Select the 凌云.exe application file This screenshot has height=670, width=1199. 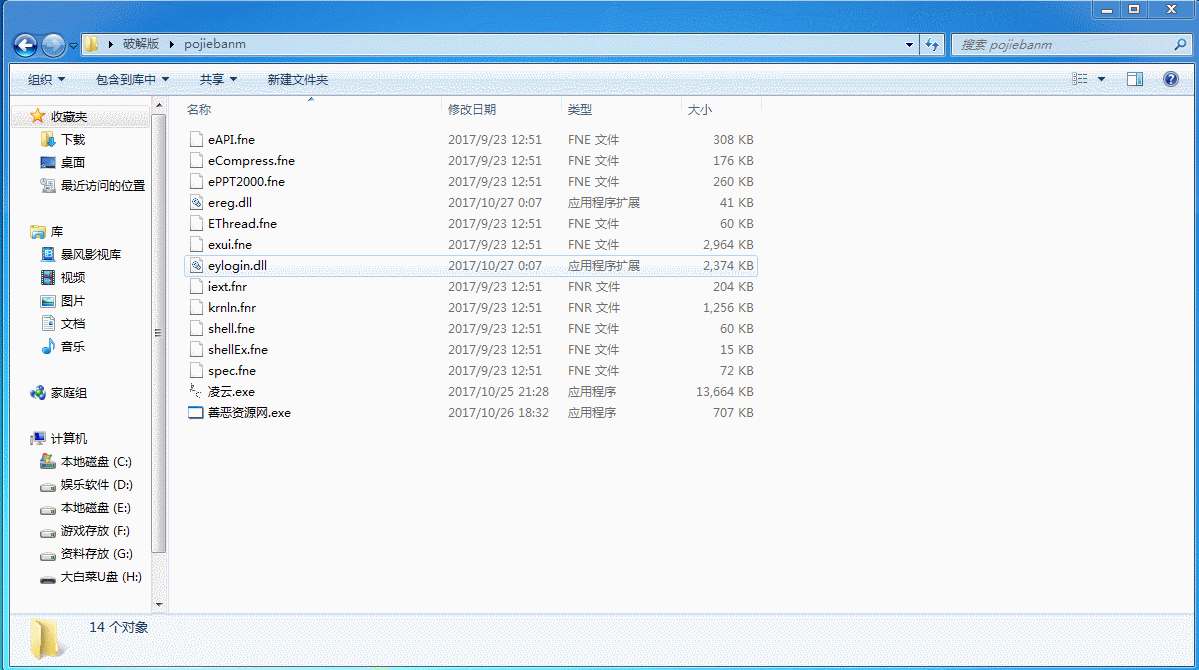click(231, 392)
